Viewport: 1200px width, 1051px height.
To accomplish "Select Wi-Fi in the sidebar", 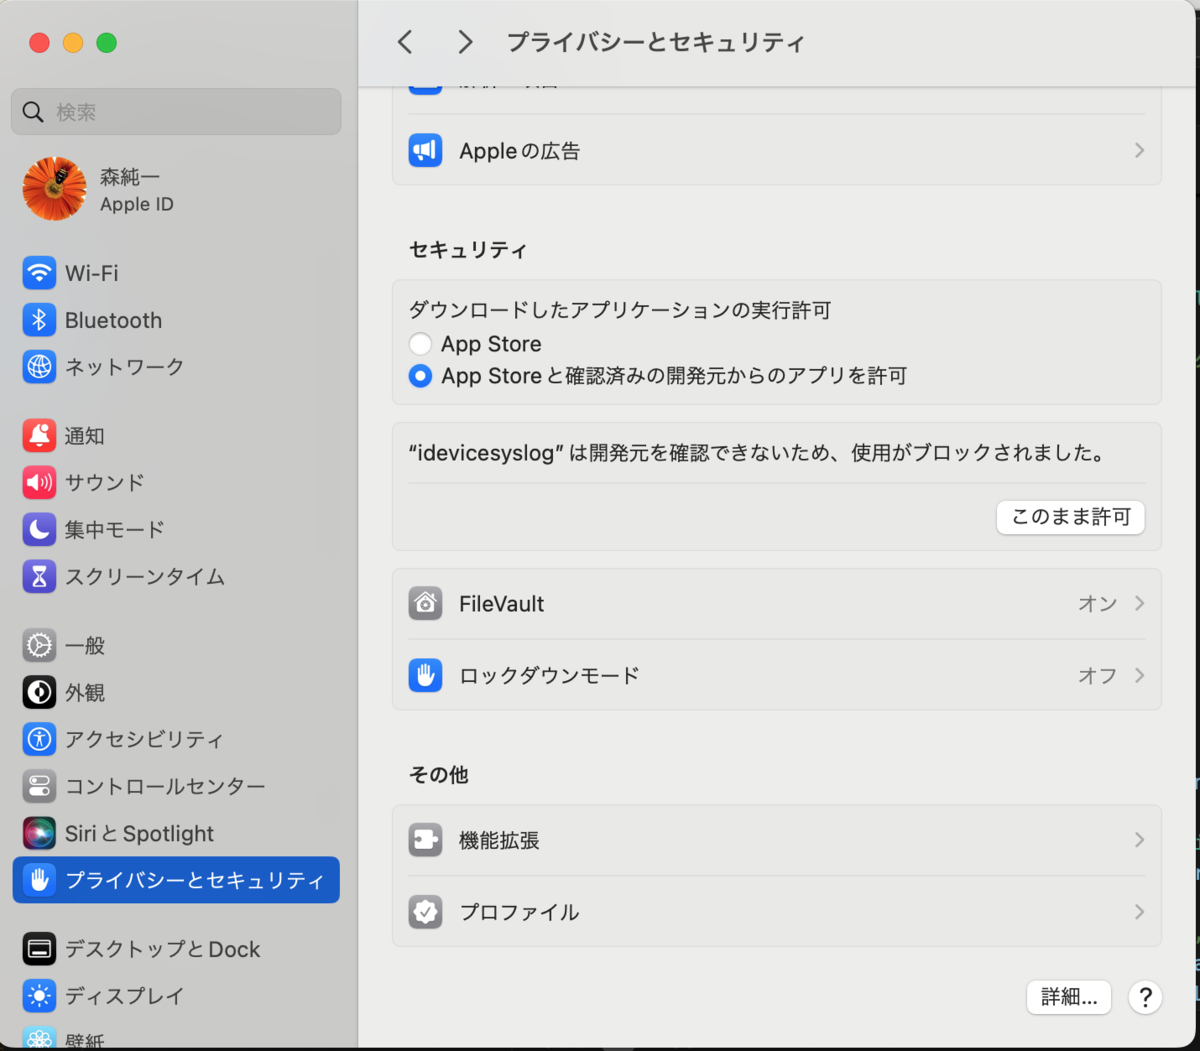I will pos(176,273).
